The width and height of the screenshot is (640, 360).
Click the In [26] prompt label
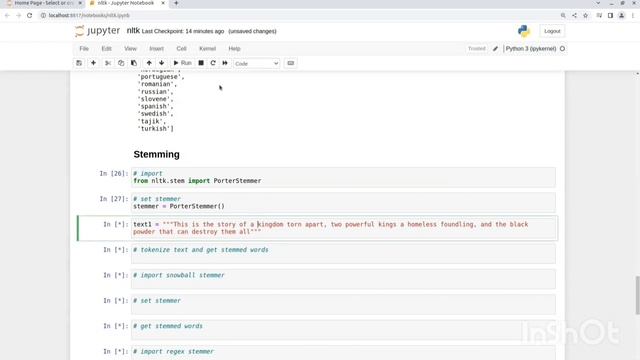[x=113, y=173]
